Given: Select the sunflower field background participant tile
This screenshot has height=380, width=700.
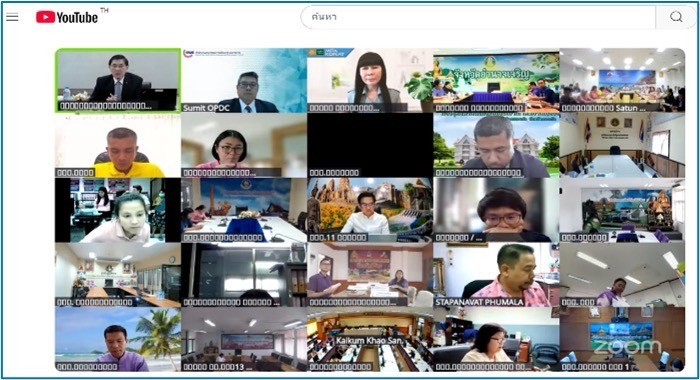Looking at the screenshot, I should (x=370, y=210).
